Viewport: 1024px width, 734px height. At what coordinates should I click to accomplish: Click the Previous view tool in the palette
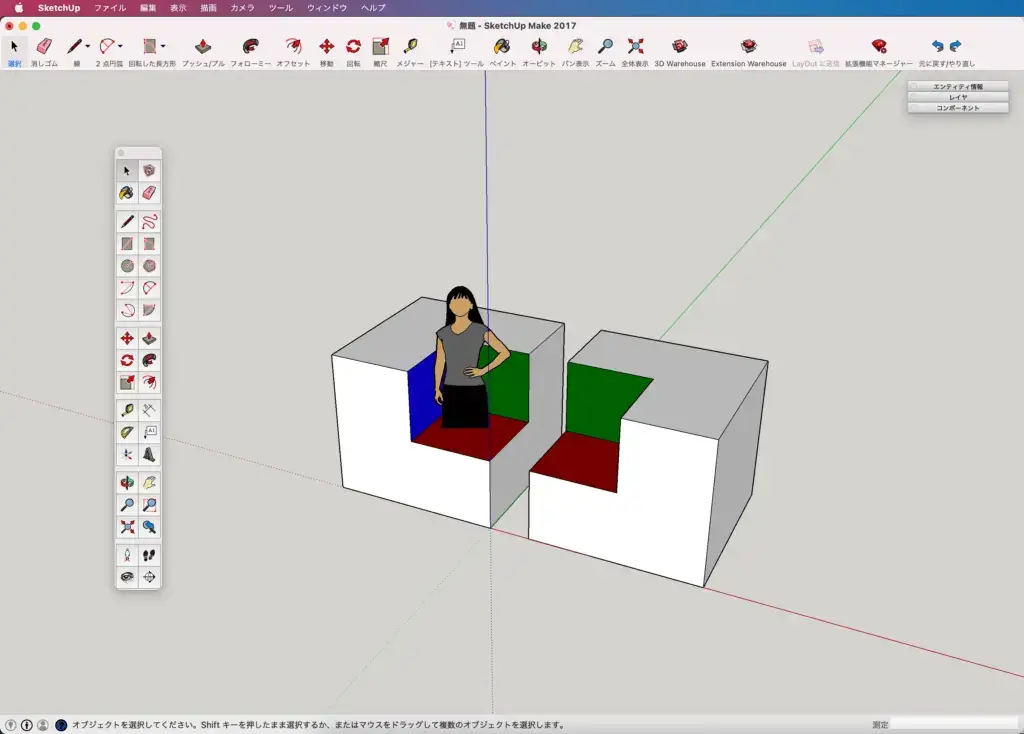(x=150, y=526)
